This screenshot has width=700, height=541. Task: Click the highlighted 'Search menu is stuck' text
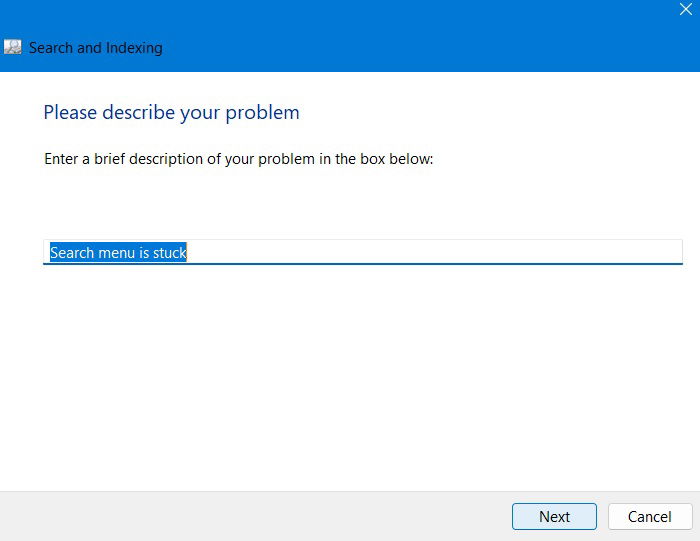pos(118,253)
